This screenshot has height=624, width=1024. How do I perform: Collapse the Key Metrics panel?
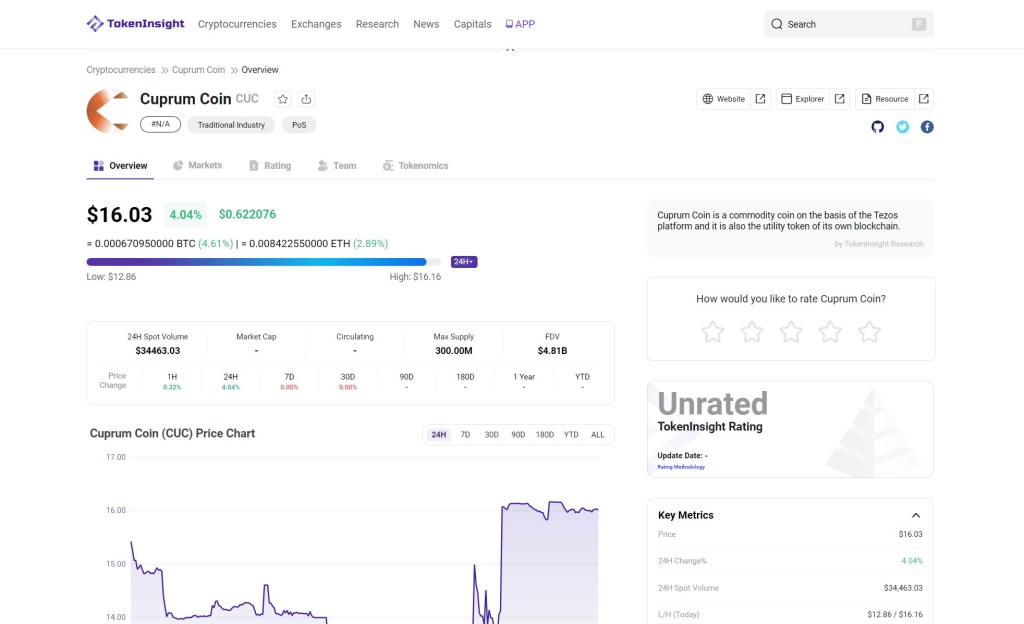click(x=916, y=514)
